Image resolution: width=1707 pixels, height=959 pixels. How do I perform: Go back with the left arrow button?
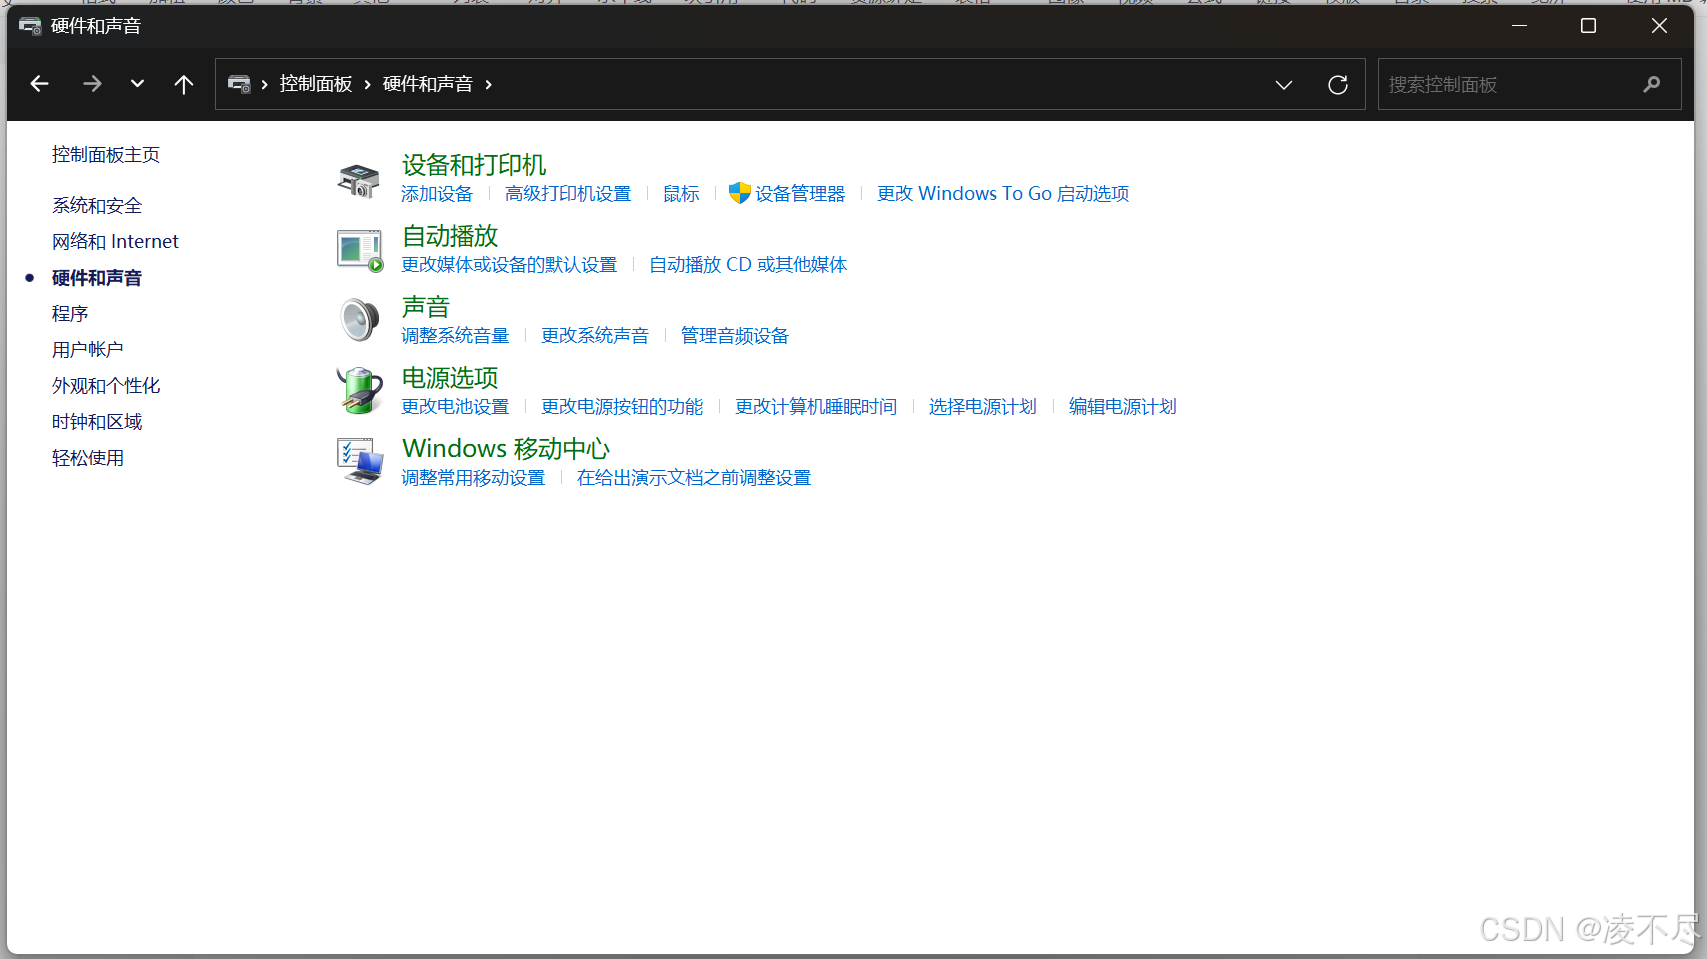pyautogui.click(x=40, y=84)
